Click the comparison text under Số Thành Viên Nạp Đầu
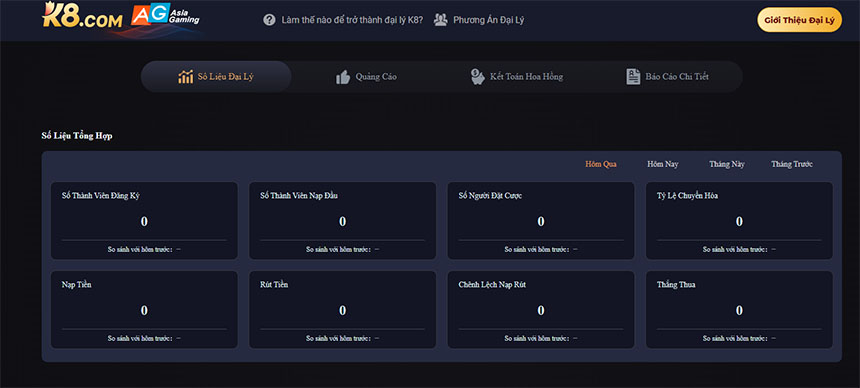Screen dimensions: 860x388 pos(343,249)
